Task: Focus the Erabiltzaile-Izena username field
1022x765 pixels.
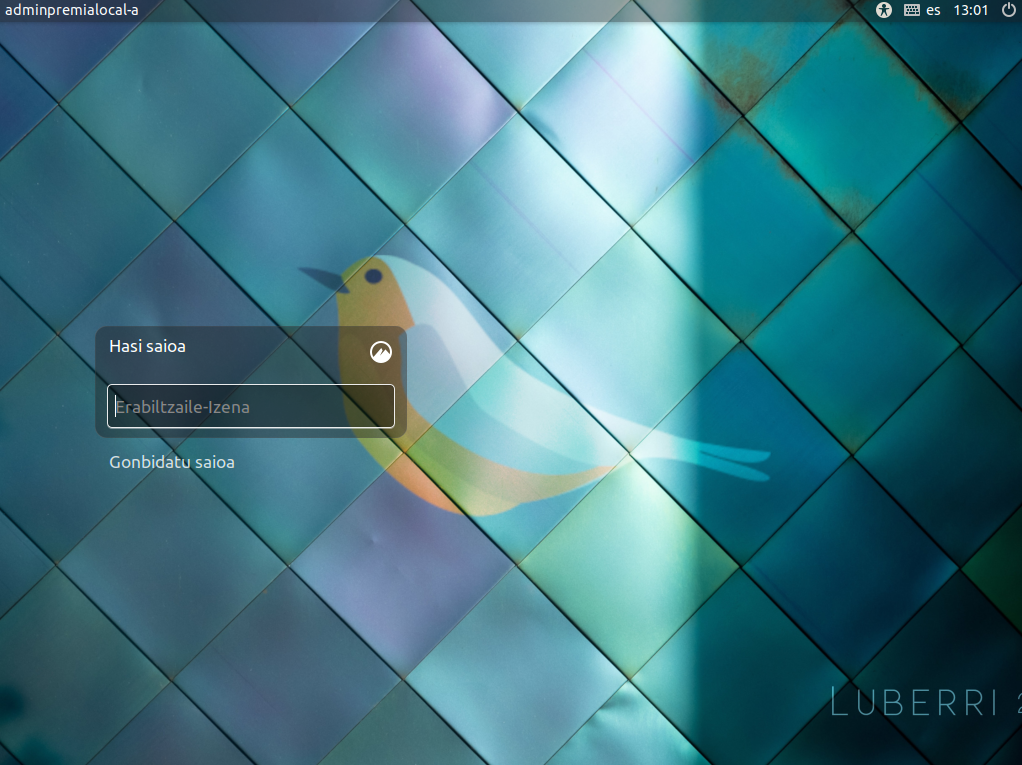Action: (x=251, y=406)
